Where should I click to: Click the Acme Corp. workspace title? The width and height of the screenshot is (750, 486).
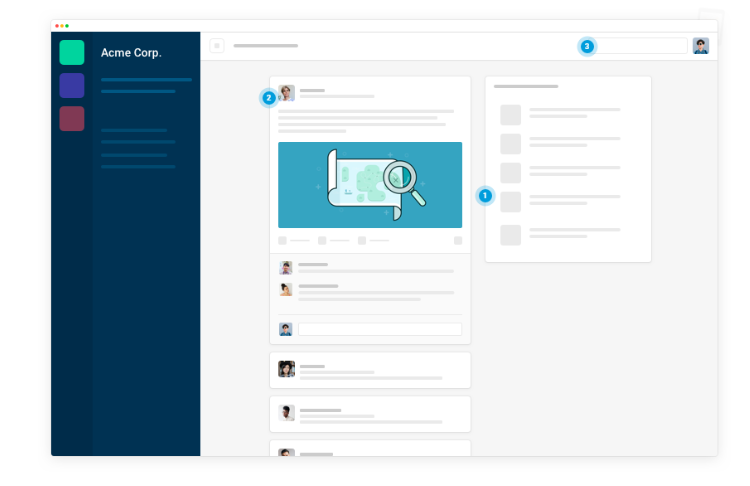(131, 53)
